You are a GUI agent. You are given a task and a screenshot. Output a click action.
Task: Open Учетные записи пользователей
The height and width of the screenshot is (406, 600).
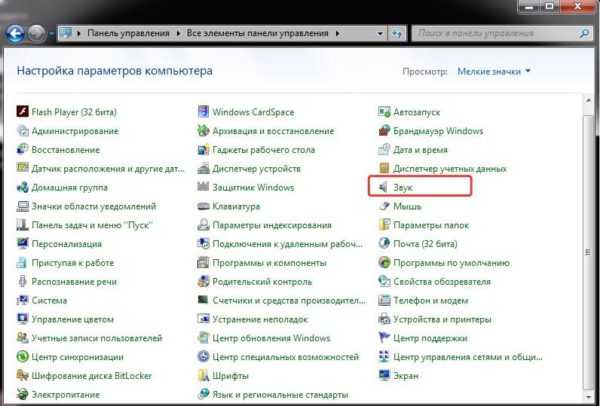[x=90, y=338]
